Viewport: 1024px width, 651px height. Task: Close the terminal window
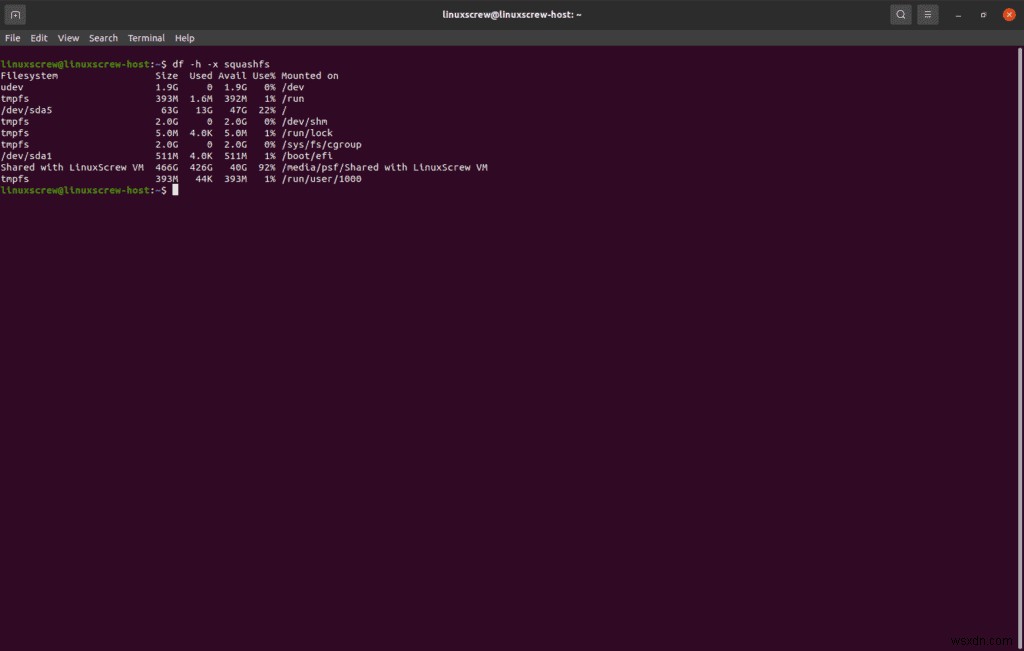point(1008,14)
